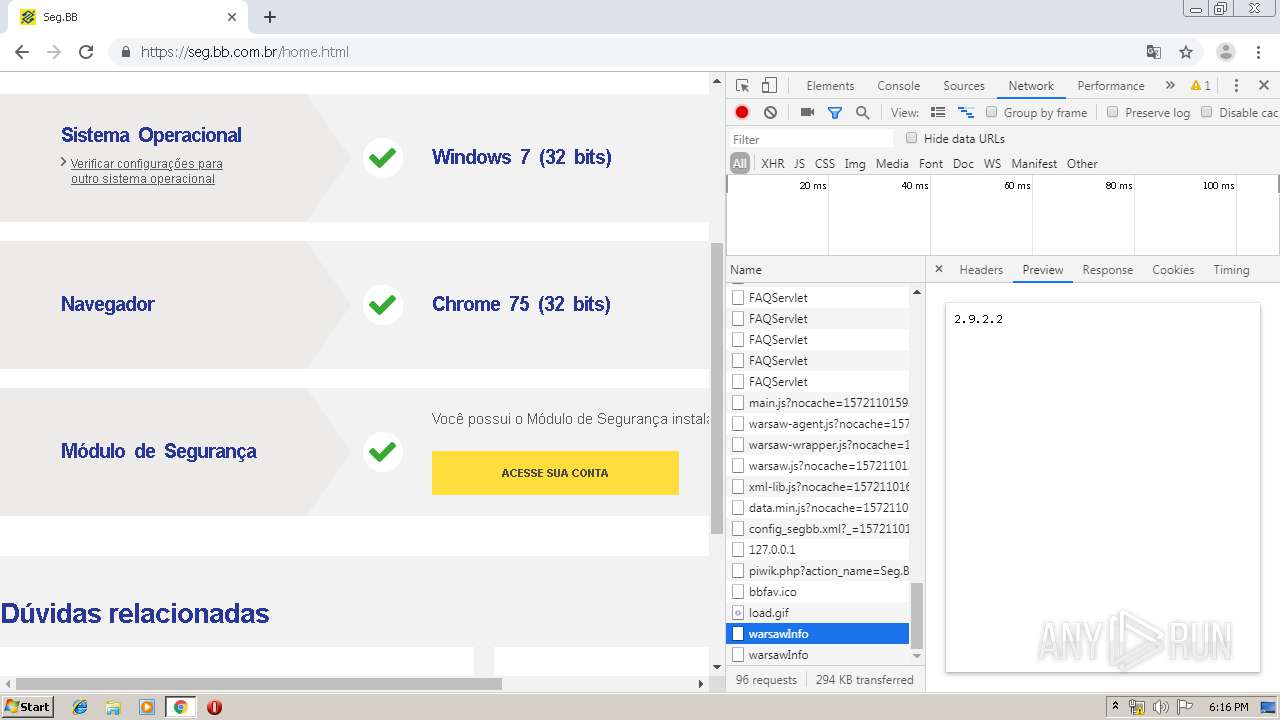Image resolution: width=1280 pixels, height=720 pixels.
Task: Open Internet Explorer from taskbar
Action: pyautogui.click(x=80, y=707)
